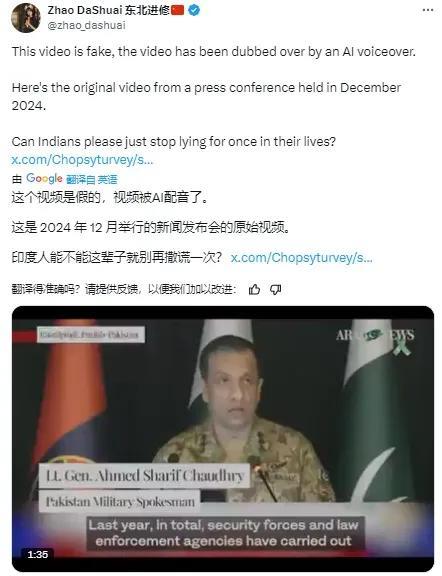This screenshot has height=576, width=442.
Task: Click the blue verified badge icon
Action: pyautogui.click(x=194, y=10)
